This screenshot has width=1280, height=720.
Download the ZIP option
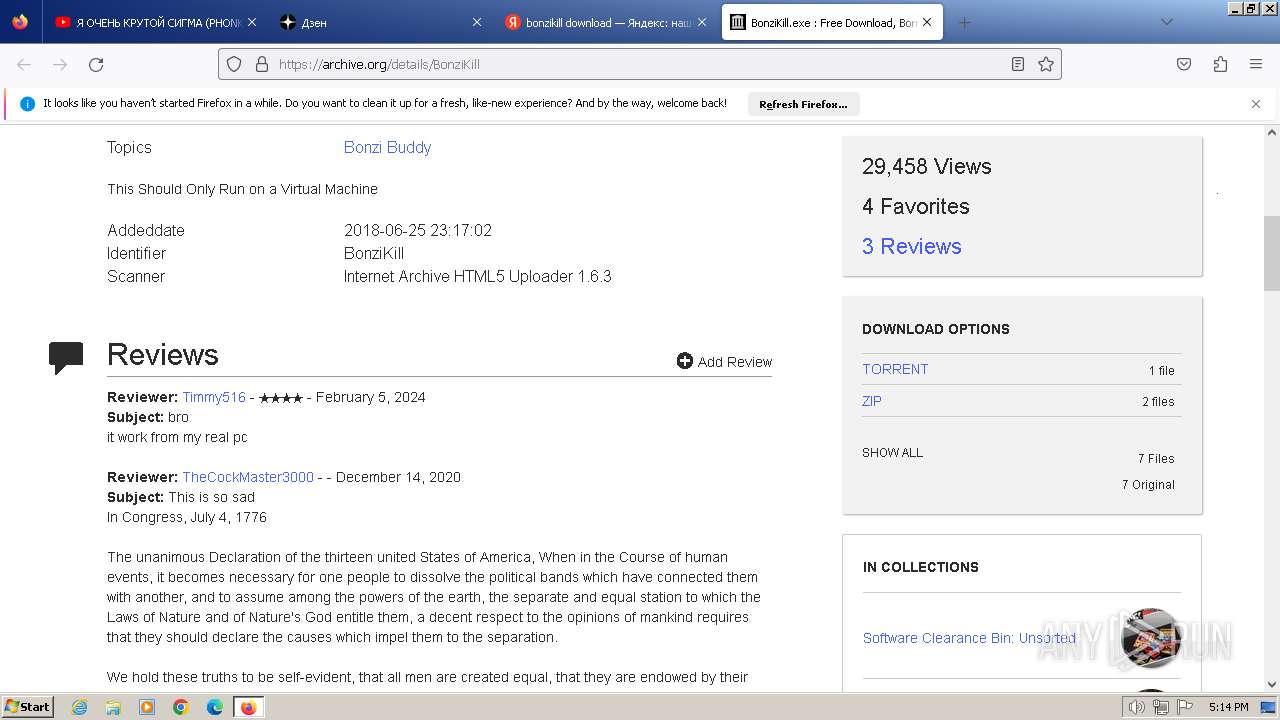(x=872, y=401)
